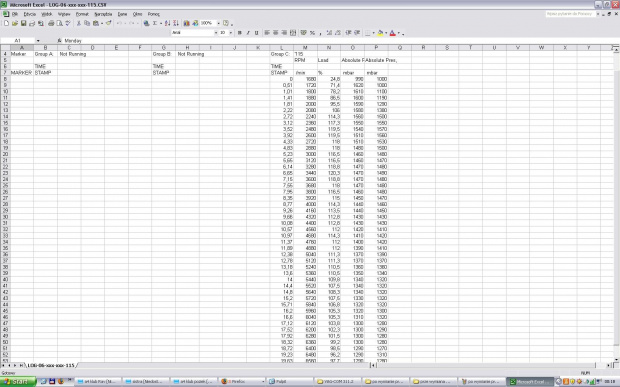Open the font color red A dropdown
This screenshot has width=620, height=387.
click(399, 33)
